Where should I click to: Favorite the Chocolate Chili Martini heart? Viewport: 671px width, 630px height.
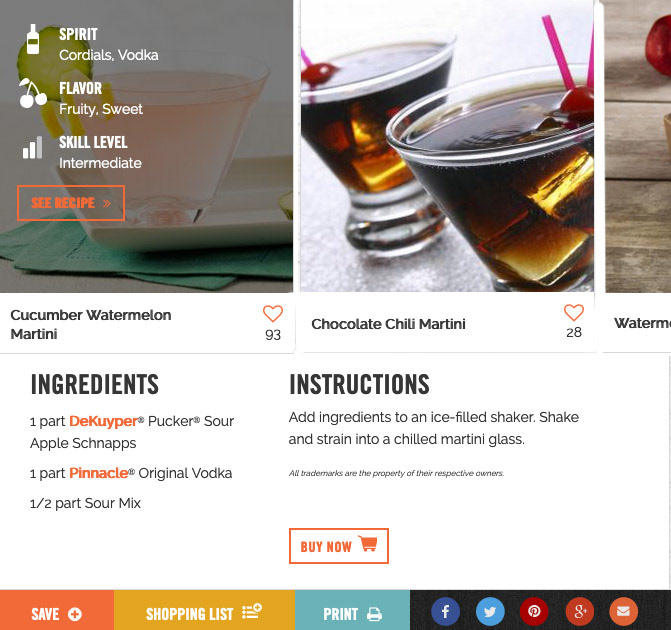[x=574, y=312]
